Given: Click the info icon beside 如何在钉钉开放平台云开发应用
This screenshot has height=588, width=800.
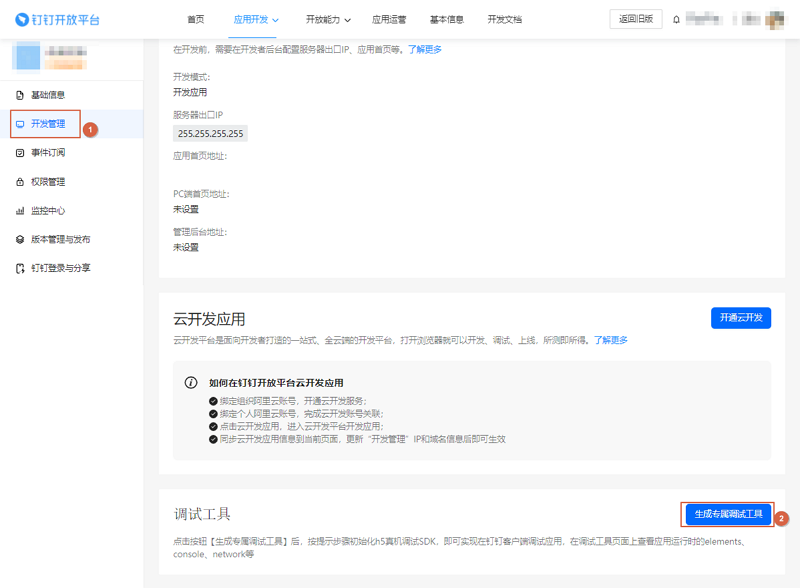Looking at the screenshot, I should pyautogui.click(x=191, y=382).
